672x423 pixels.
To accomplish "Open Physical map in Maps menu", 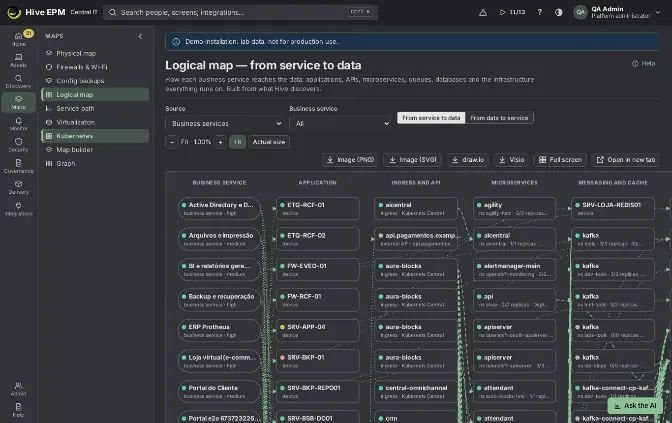I will click(95, 53).
